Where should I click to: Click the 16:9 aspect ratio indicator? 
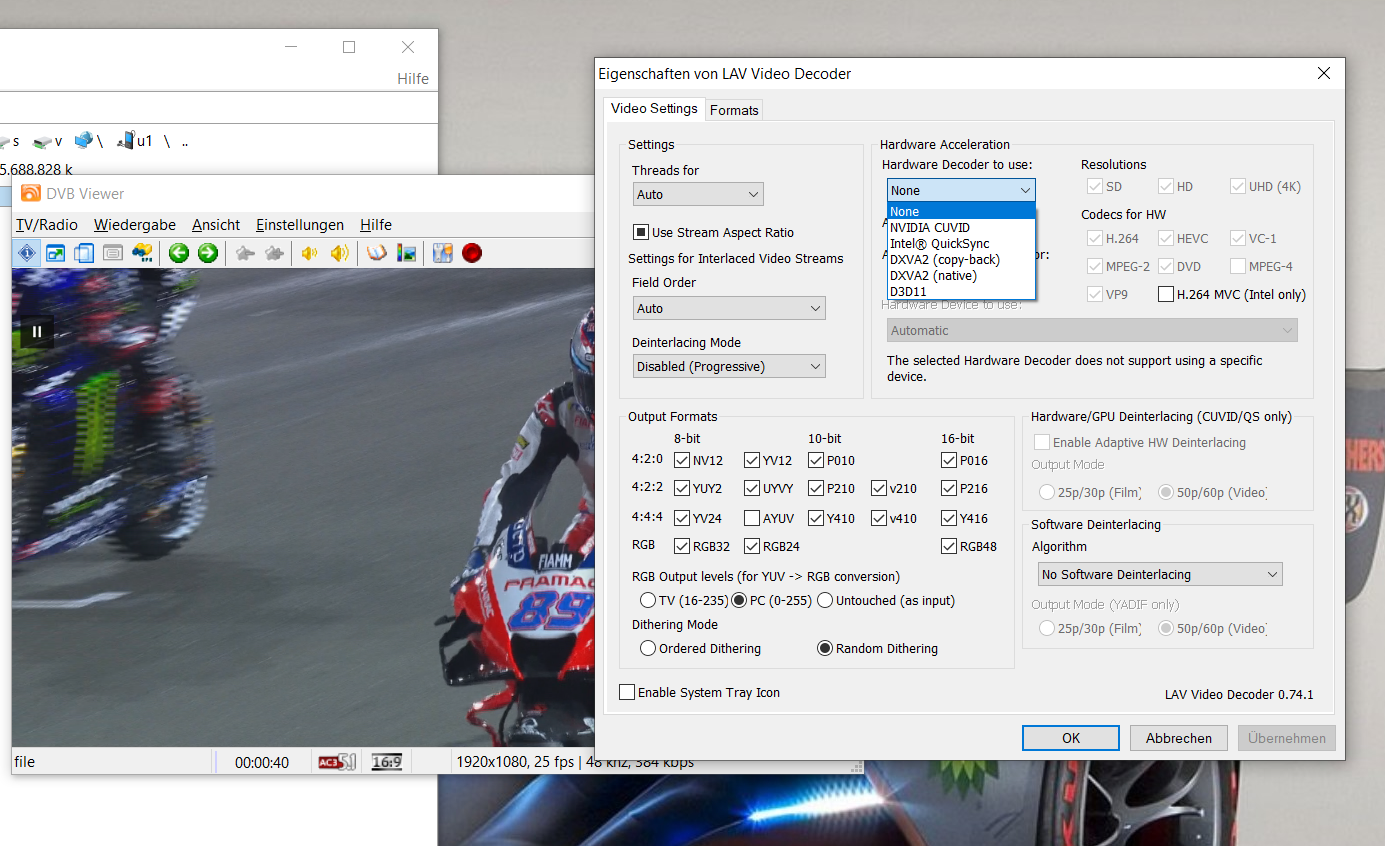click(x=386, y=762)
